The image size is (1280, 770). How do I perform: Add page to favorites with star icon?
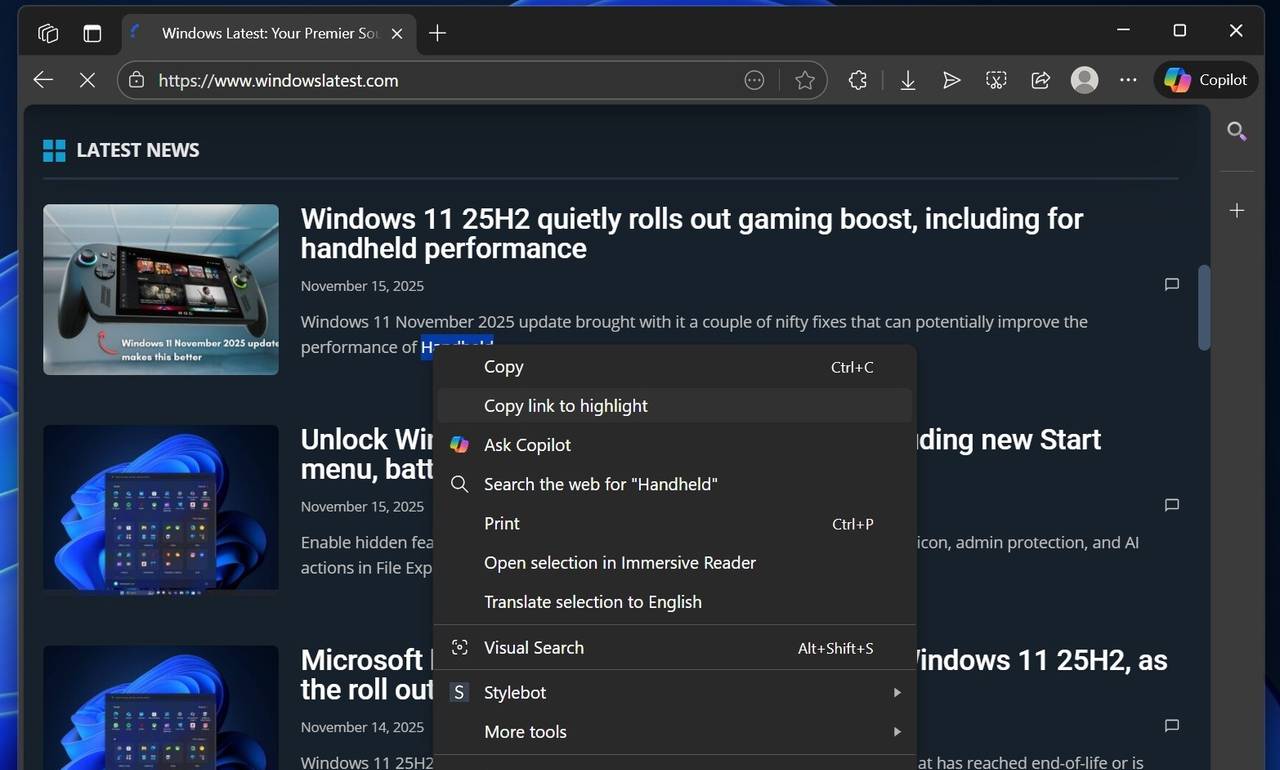[805, 80]
